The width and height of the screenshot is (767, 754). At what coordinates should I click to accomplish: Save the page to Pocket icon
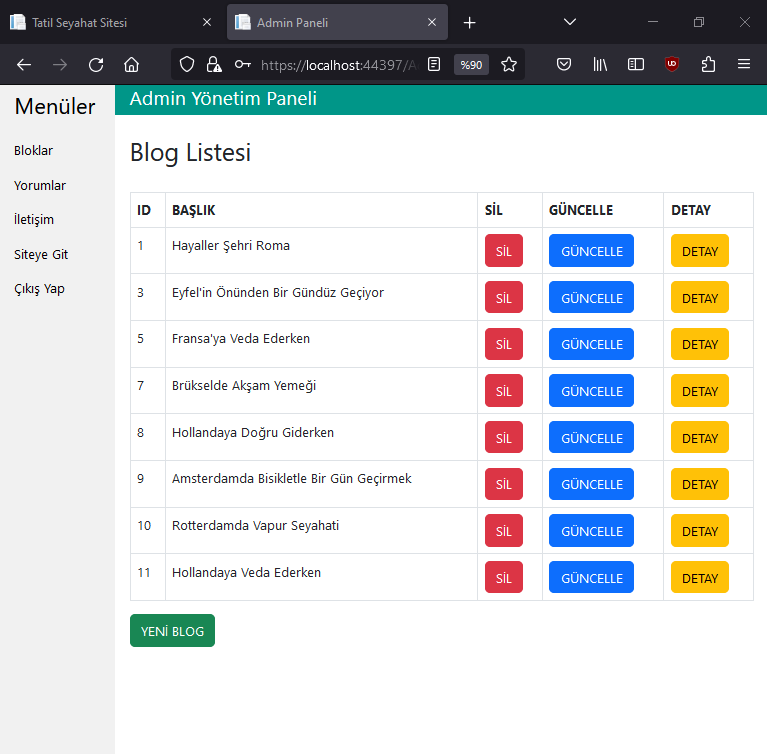tap(564, 64)
